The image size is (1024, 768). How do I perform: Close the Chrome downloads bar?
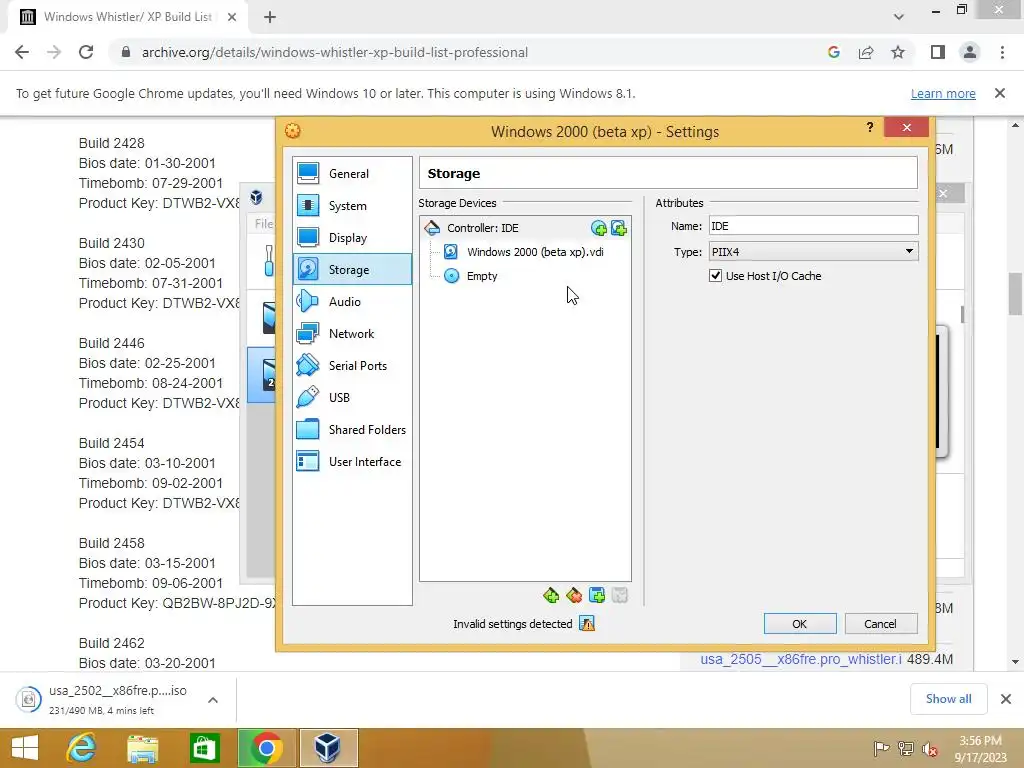1006,699
